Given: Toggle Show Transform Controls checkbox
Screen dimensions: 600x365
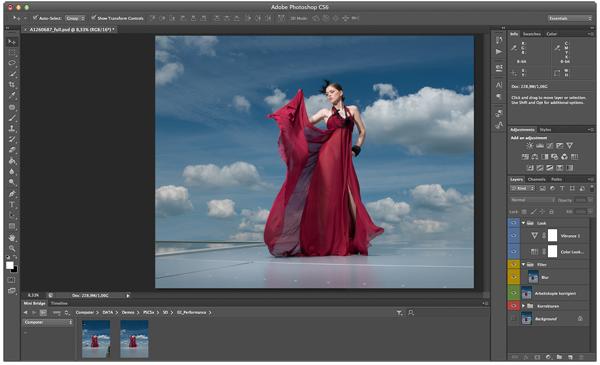Looking at the screenshot, I should coord(93,18).
